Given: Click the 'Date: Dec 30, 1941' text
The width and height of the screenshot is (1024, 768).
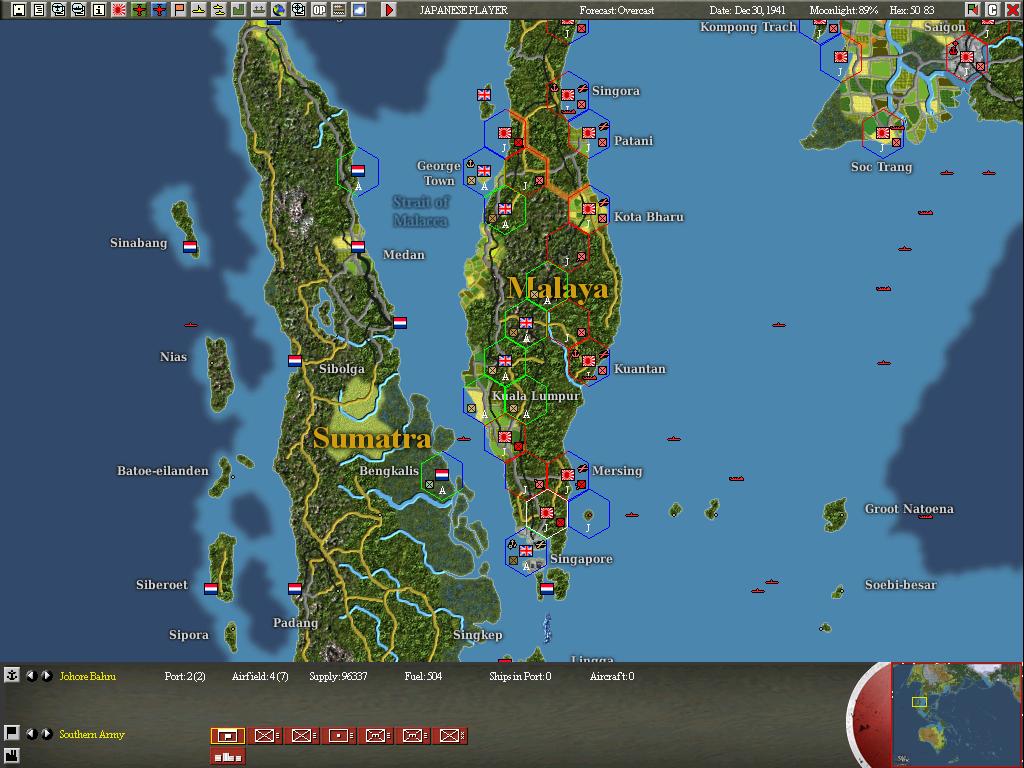Looking at the screenshot, I should click(748, 10).
